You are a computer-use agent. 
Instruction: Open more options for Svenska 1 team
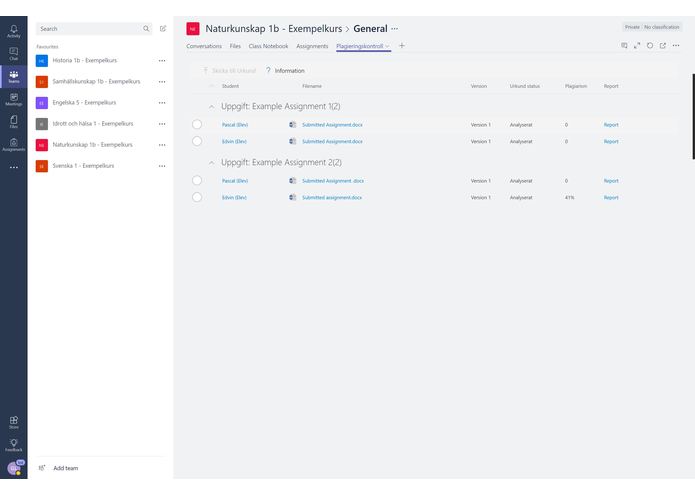tap(162, 166)
